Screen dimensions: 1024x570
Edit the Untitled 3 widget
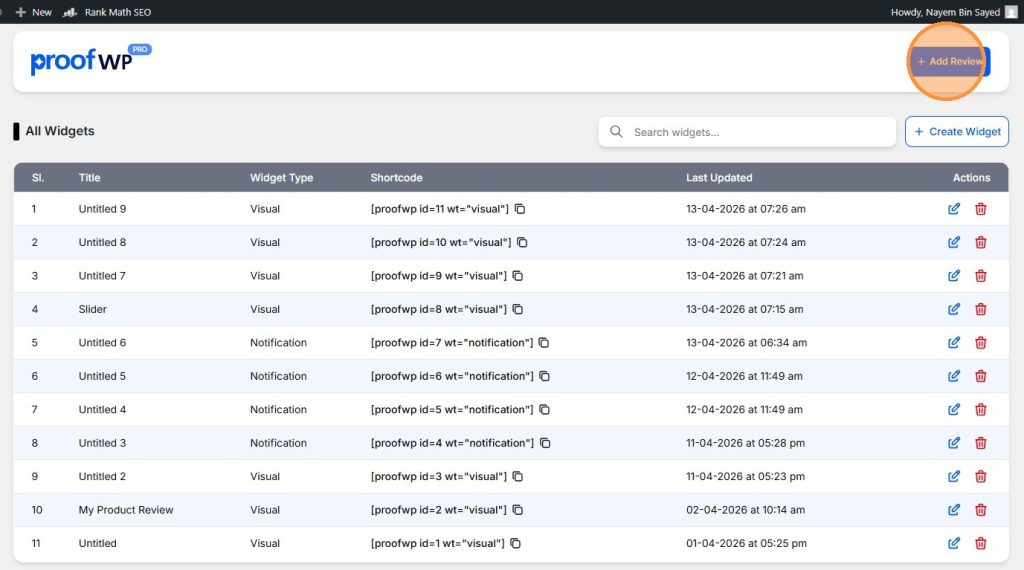tap(953, 443)
